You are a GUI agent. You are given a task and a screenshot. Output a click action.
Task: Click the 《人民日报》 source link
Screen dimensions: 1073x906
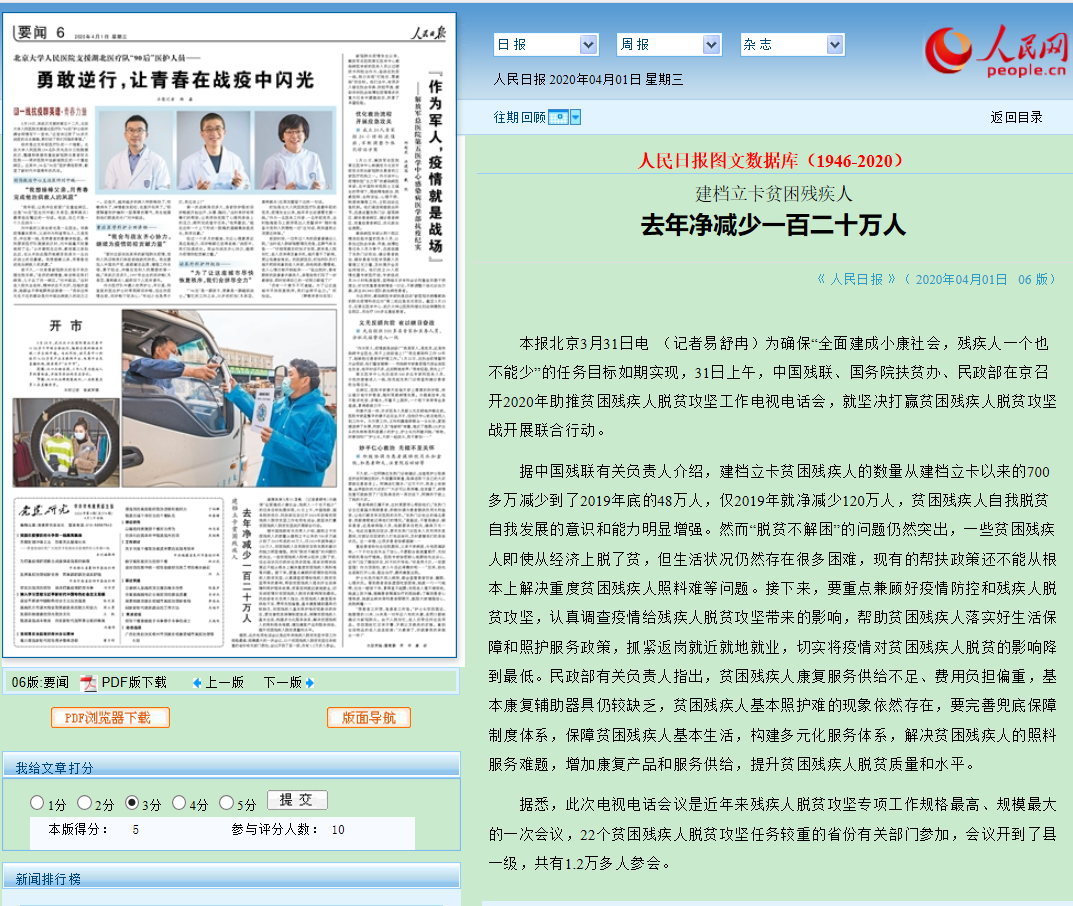click(856, 279)
